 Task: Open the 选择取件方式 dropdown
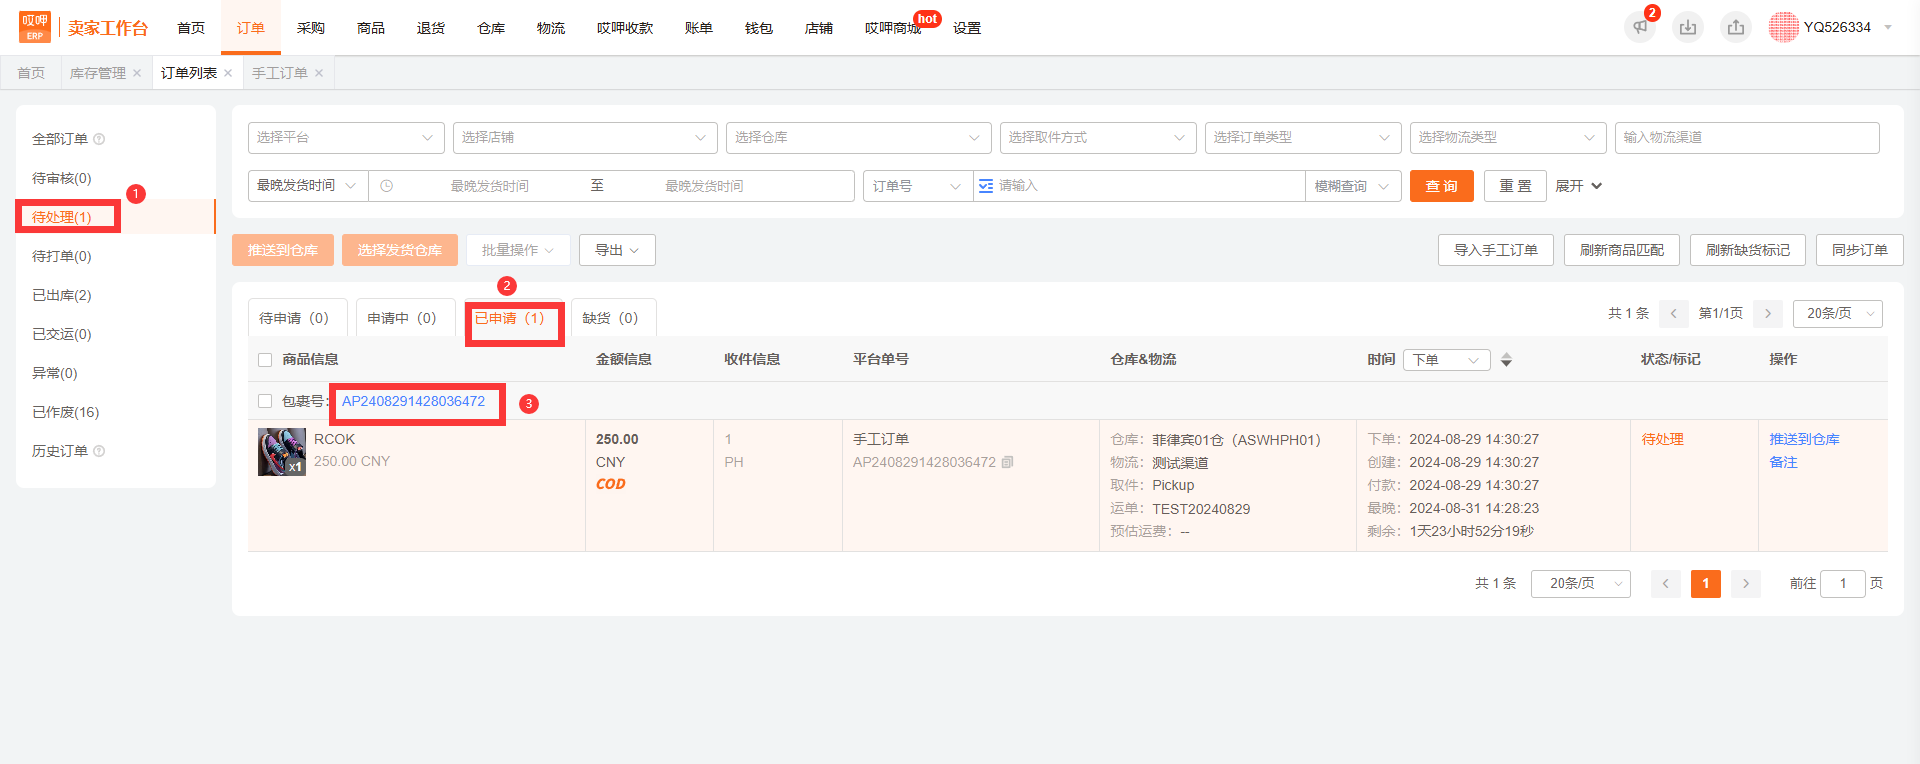[1098, 138]
